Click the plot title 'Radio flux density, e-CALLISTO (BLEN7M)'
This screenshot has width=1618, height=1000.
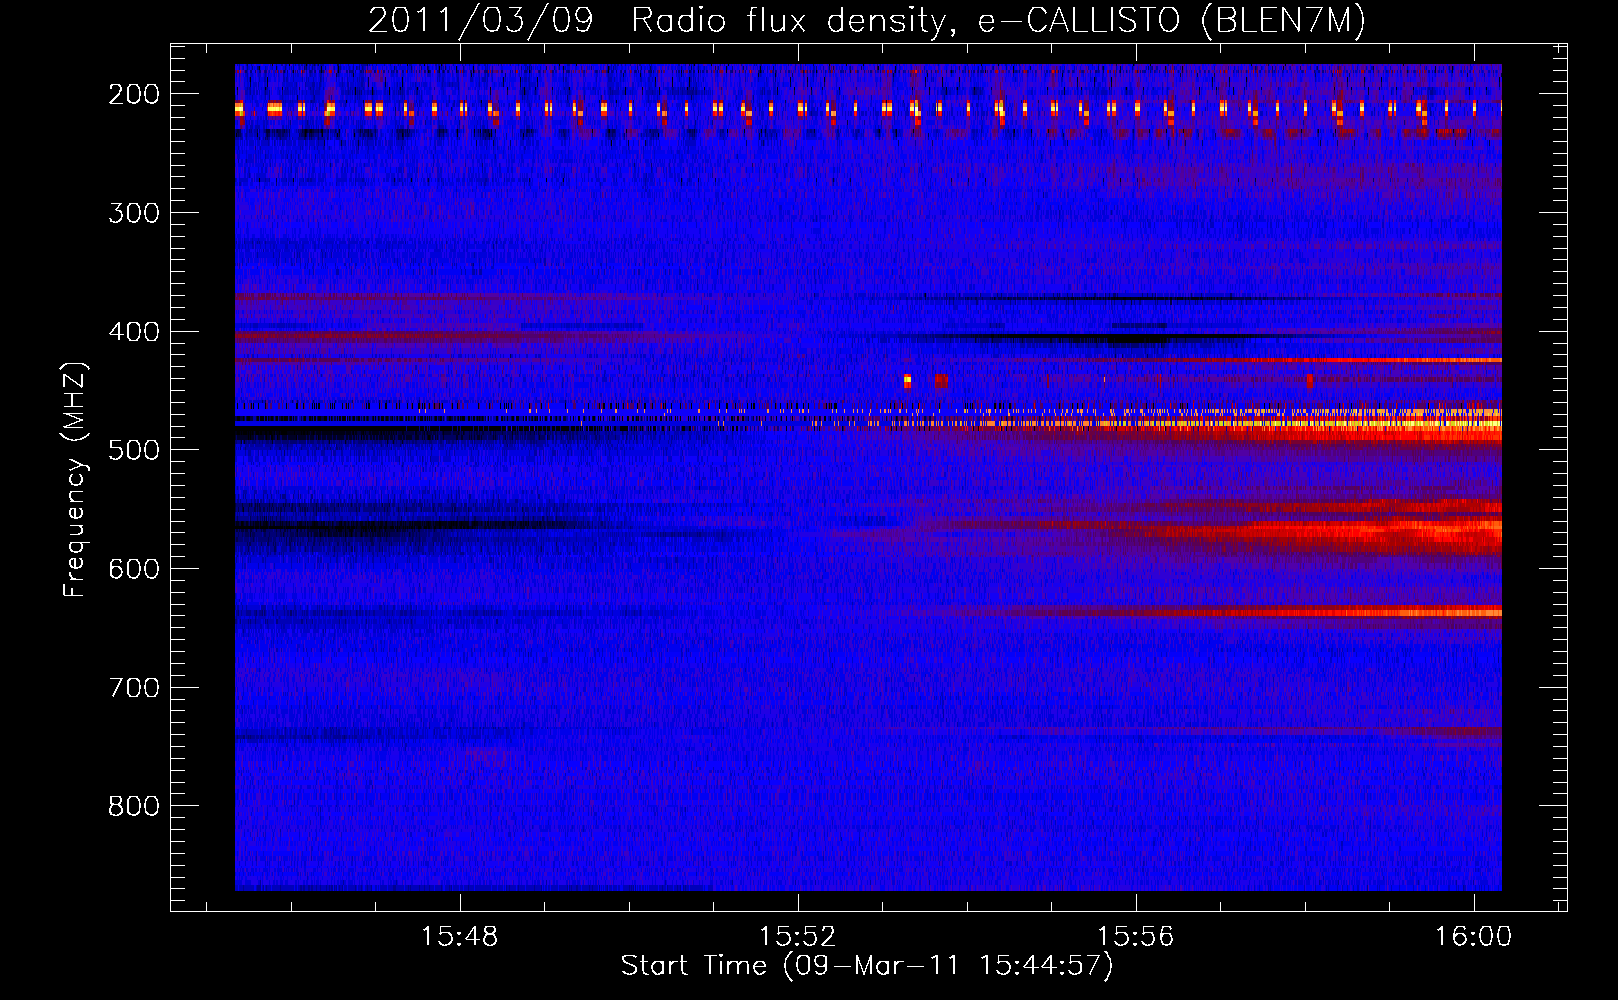tap(998, 21)
